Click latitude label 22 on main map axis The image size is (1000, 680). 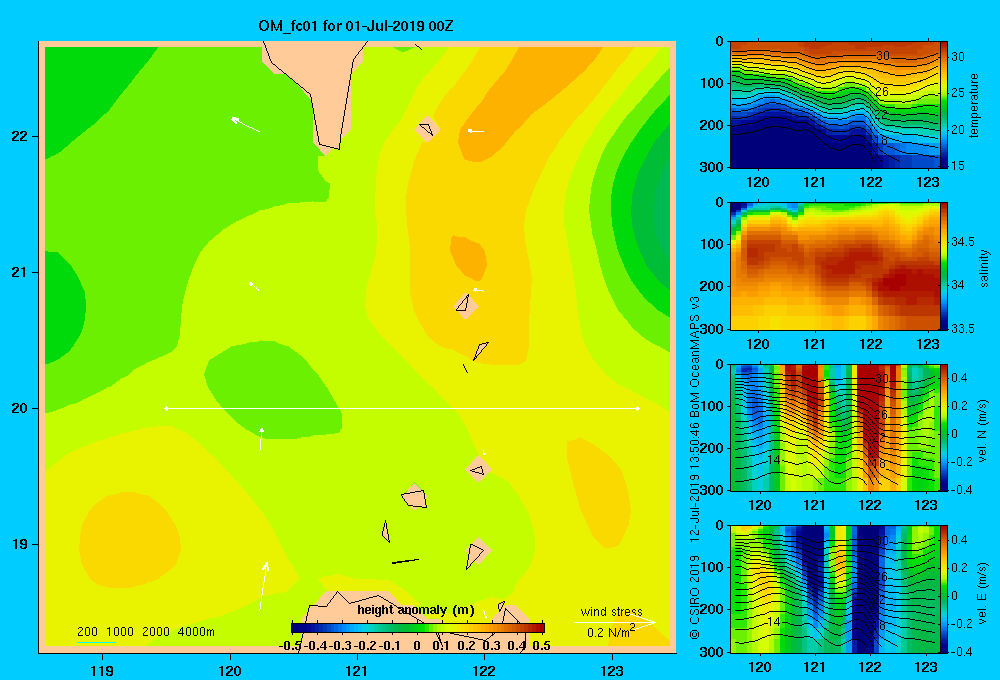[20, 137]
